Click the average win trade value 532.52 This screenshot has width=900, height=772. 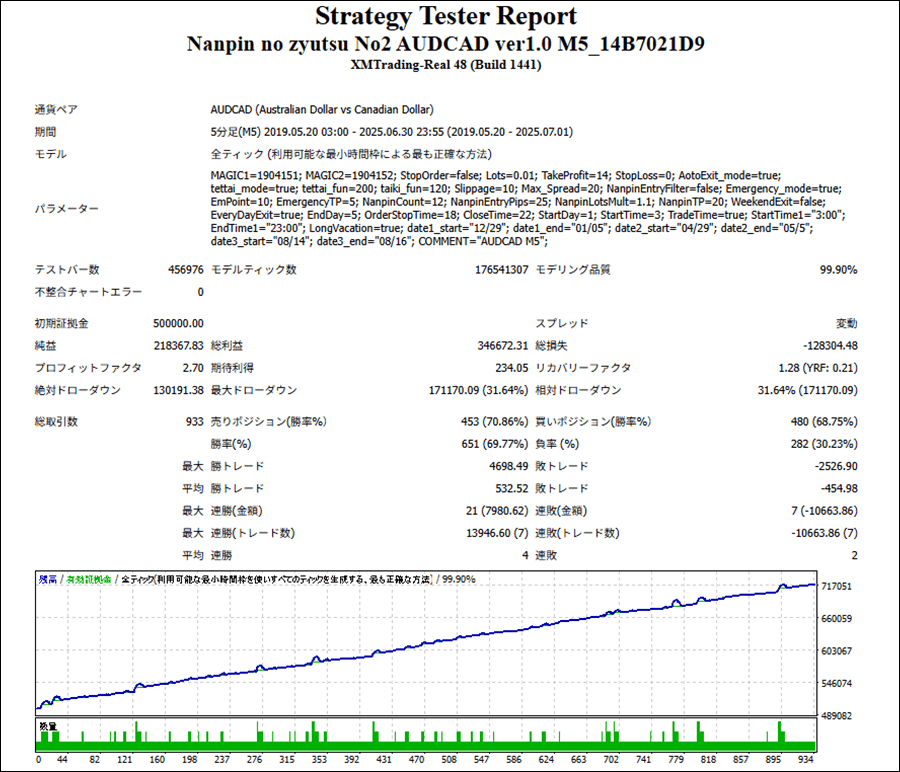(511, 489)
